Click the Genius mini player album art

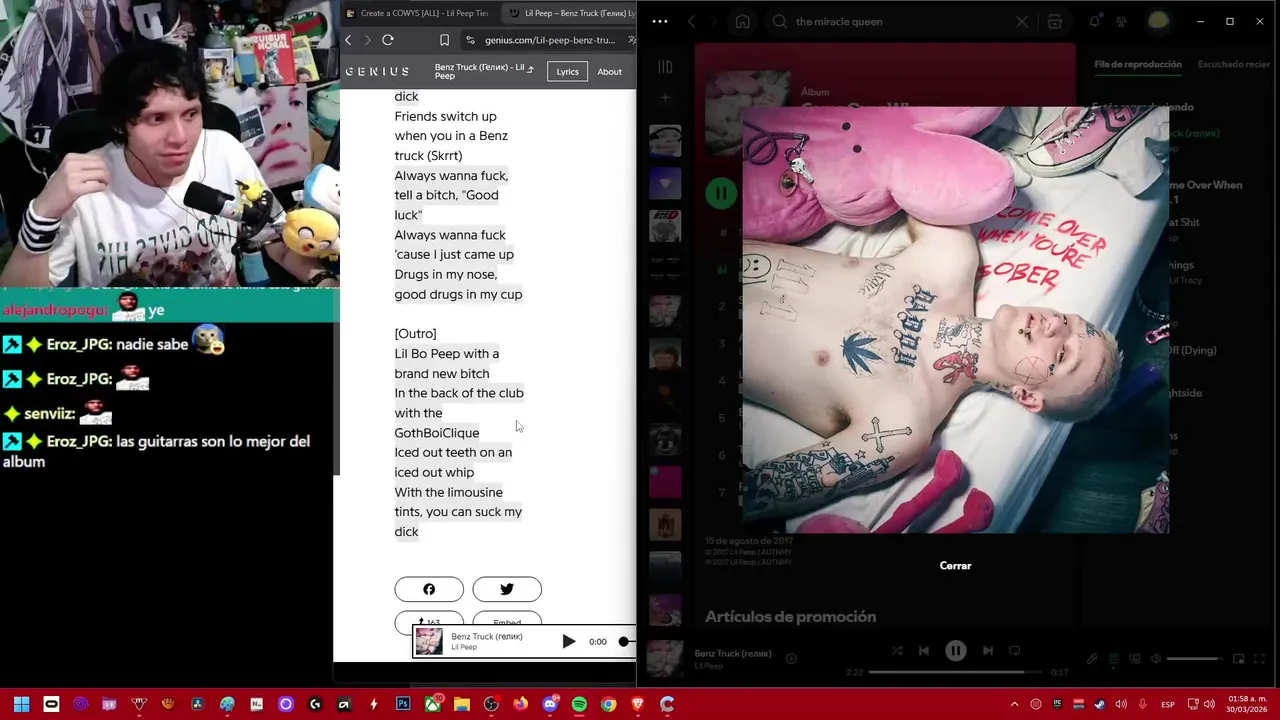[429, 641]
